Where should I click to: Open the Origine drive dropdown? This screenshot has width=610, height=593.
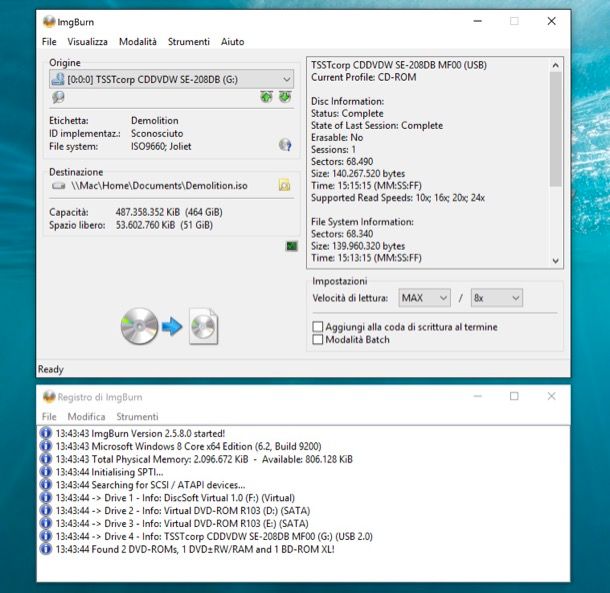(x=286, y=78)
